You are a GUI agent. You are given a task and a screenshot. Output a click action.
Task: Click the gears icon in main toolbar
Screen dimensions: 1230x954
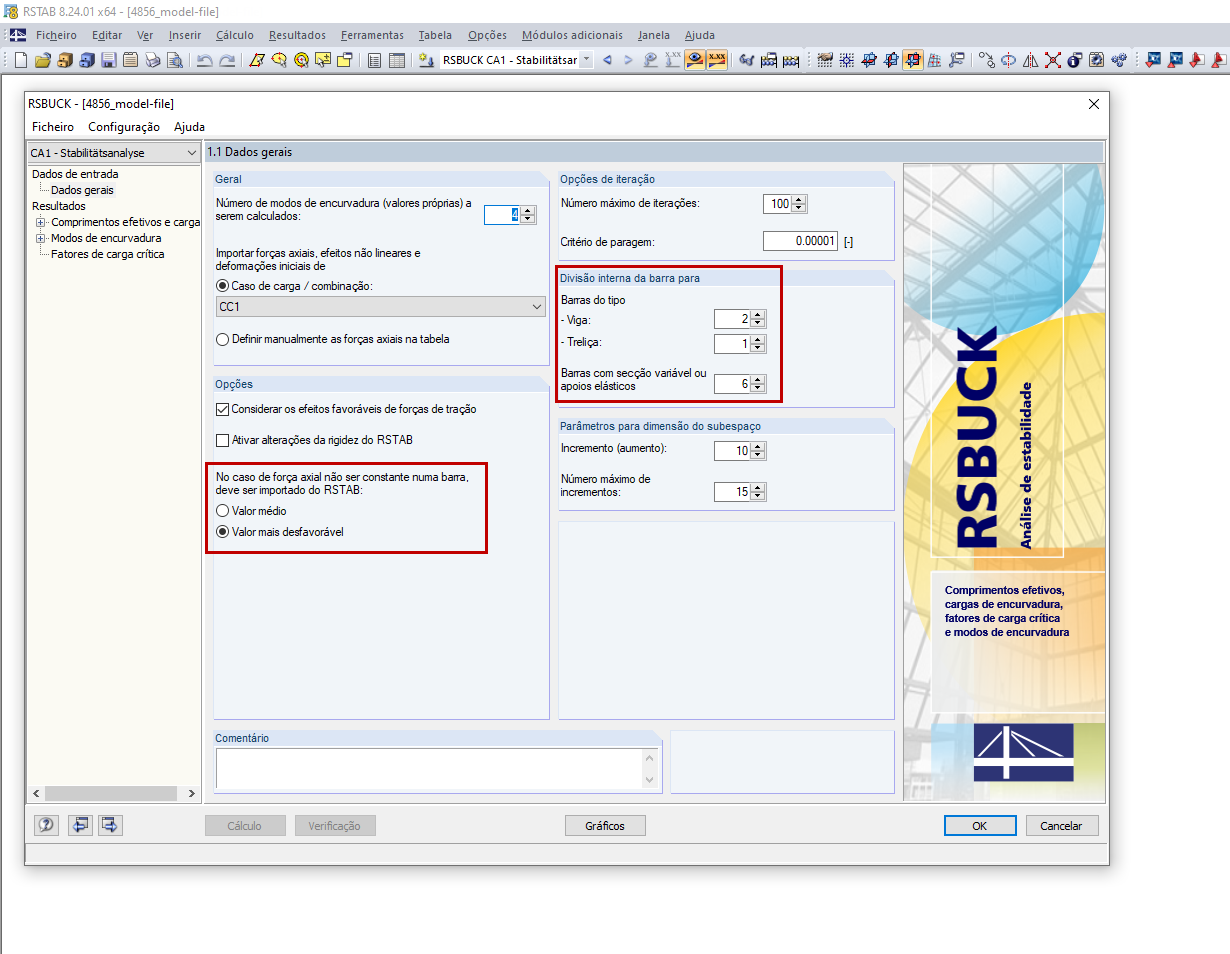coord(1119,60)
